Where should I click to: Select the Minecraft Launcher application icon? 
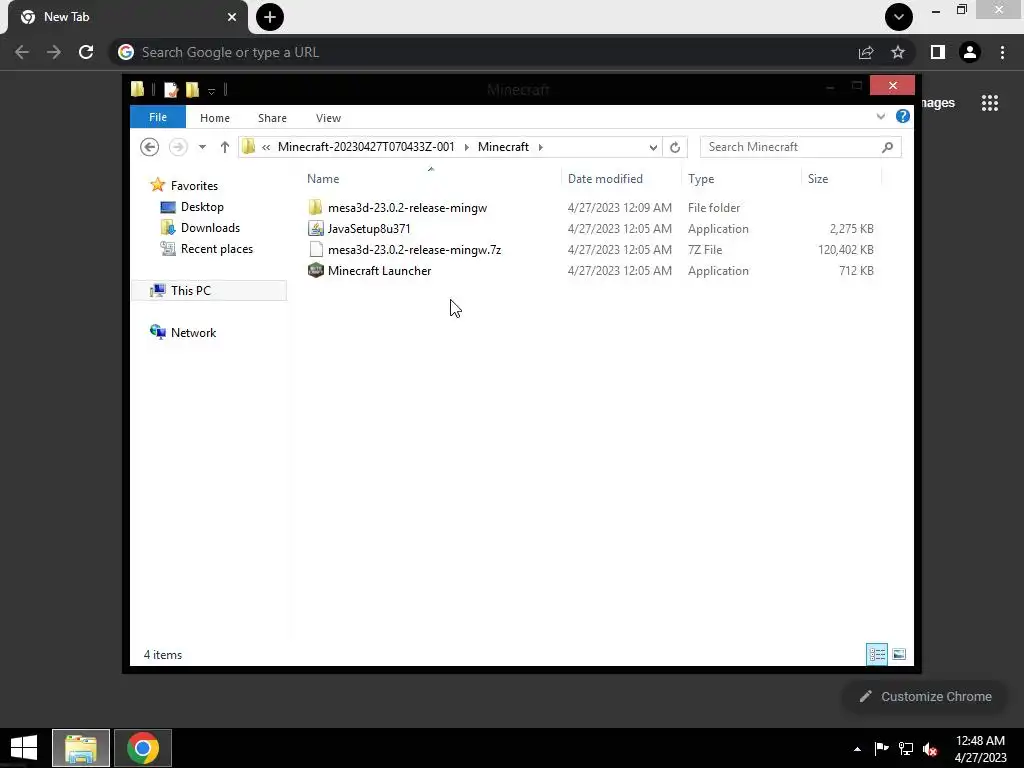[315, 270]
